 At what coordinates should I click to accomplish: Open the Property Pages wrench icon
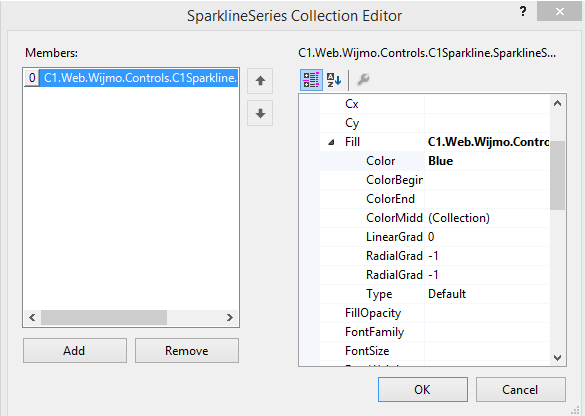coord(363,80)
